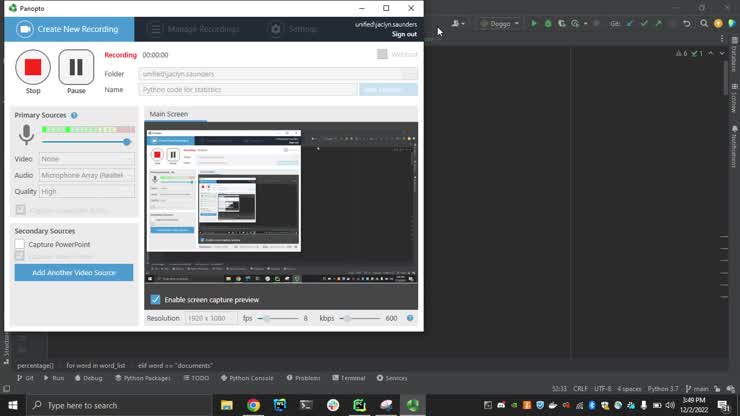
Task: Click the profiler run icon in PyCharm
Action: [x=575, y=23]
